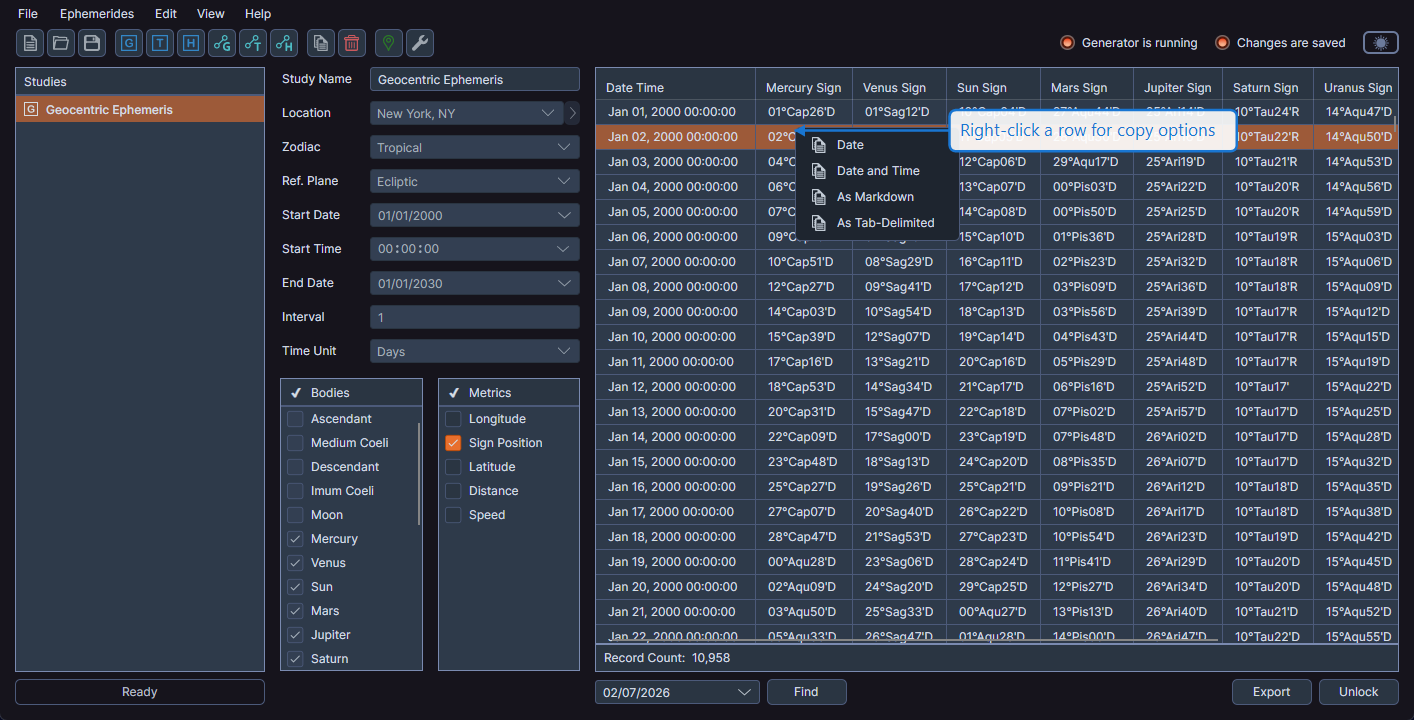Enable the Moon body checkbox
1414x720 pixels.
(296, 514)
